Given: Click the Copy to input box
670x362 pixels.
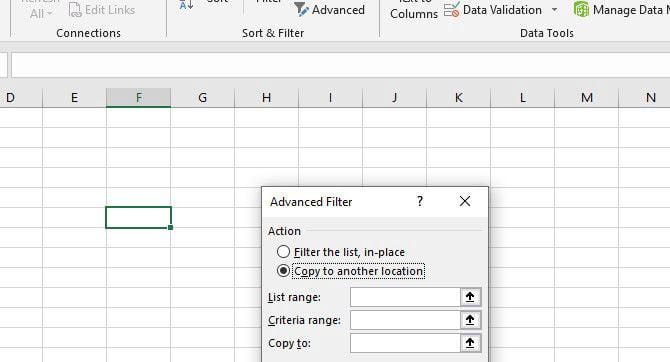Looking at the screenshot, I should (x=405, y=343).
